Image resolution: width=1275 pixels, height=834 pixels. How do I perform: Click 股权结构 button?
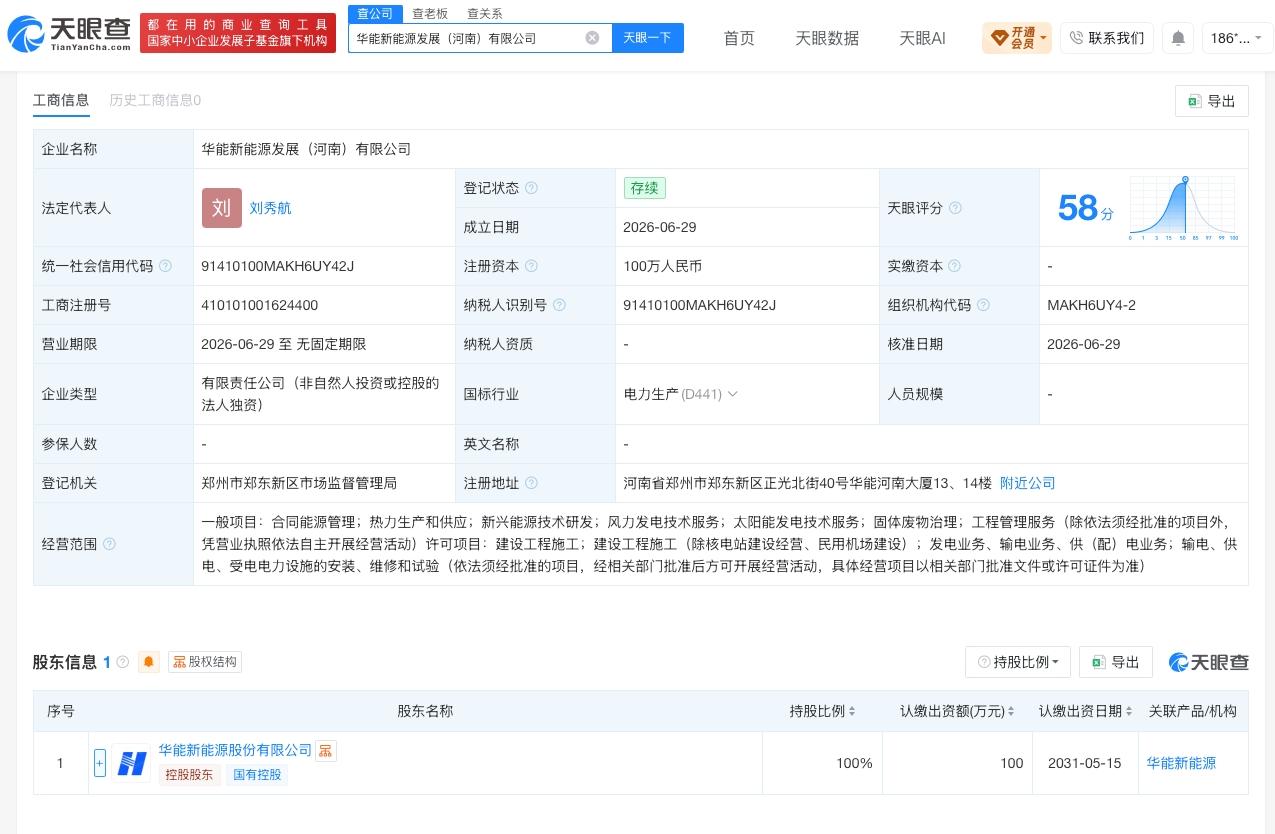(x=204, y=662)
